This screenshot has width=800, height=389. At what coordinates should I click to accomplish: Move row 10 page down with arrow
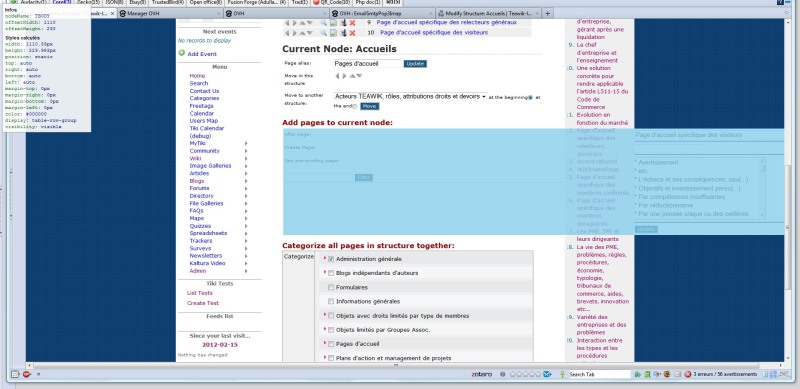tap(310, 33)
